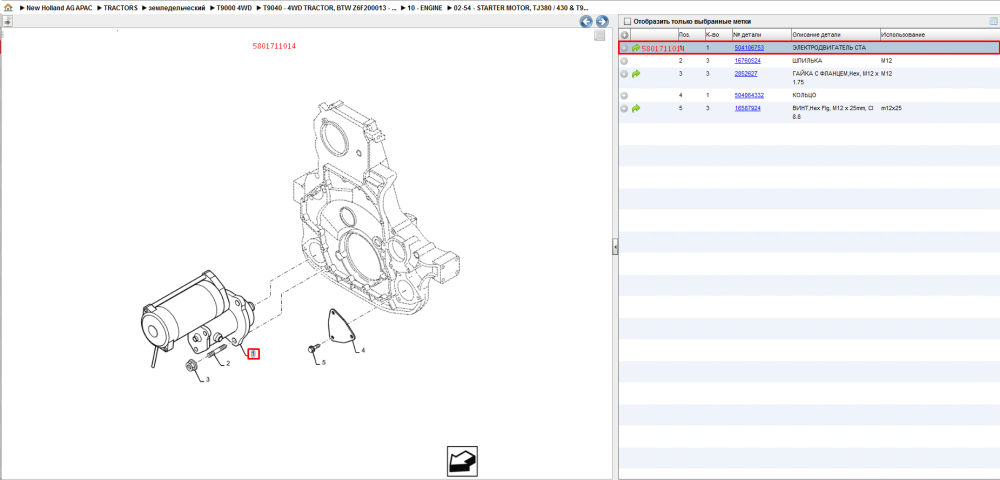The image size is (1000, 480).
Task: Click the round add icon for part 504106753
Action: click(x=624, y=48)
